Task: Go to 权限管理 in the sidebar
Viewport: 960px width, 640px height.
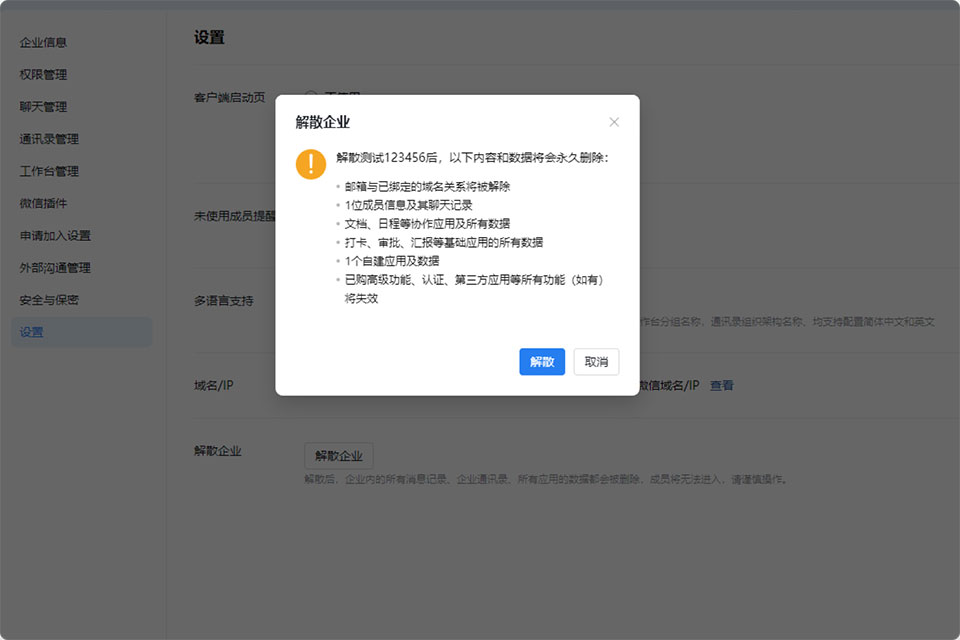Action: [44, 74]
